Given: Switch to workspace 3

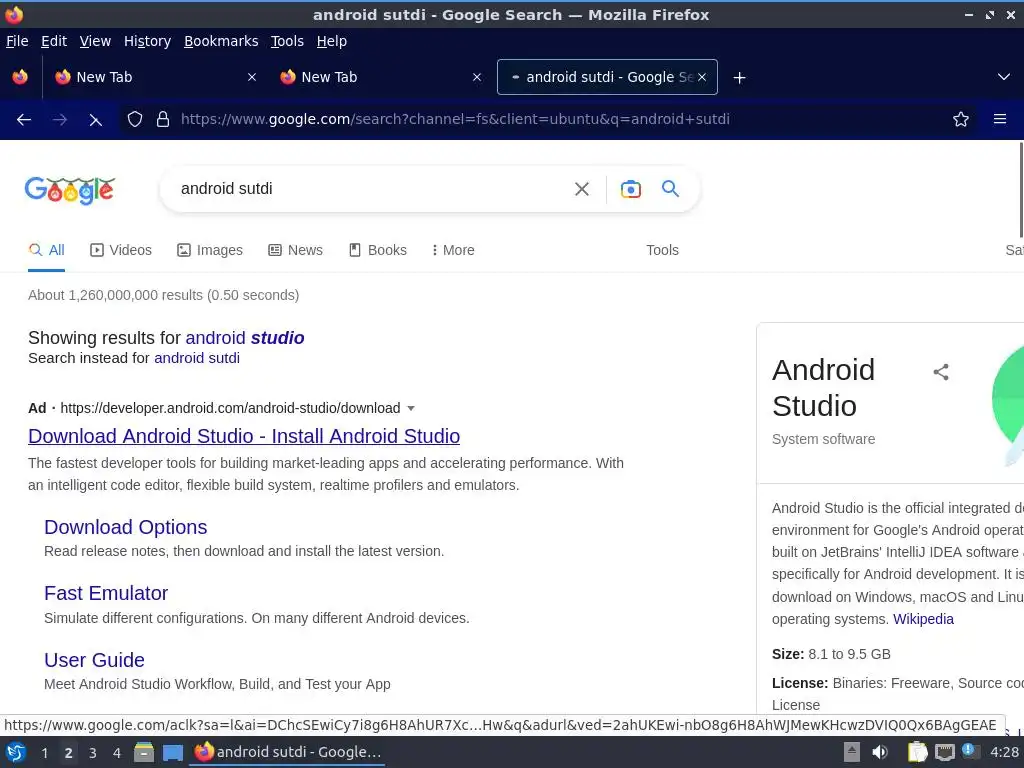Looking at the screenshot, I should tap(93, 753).
